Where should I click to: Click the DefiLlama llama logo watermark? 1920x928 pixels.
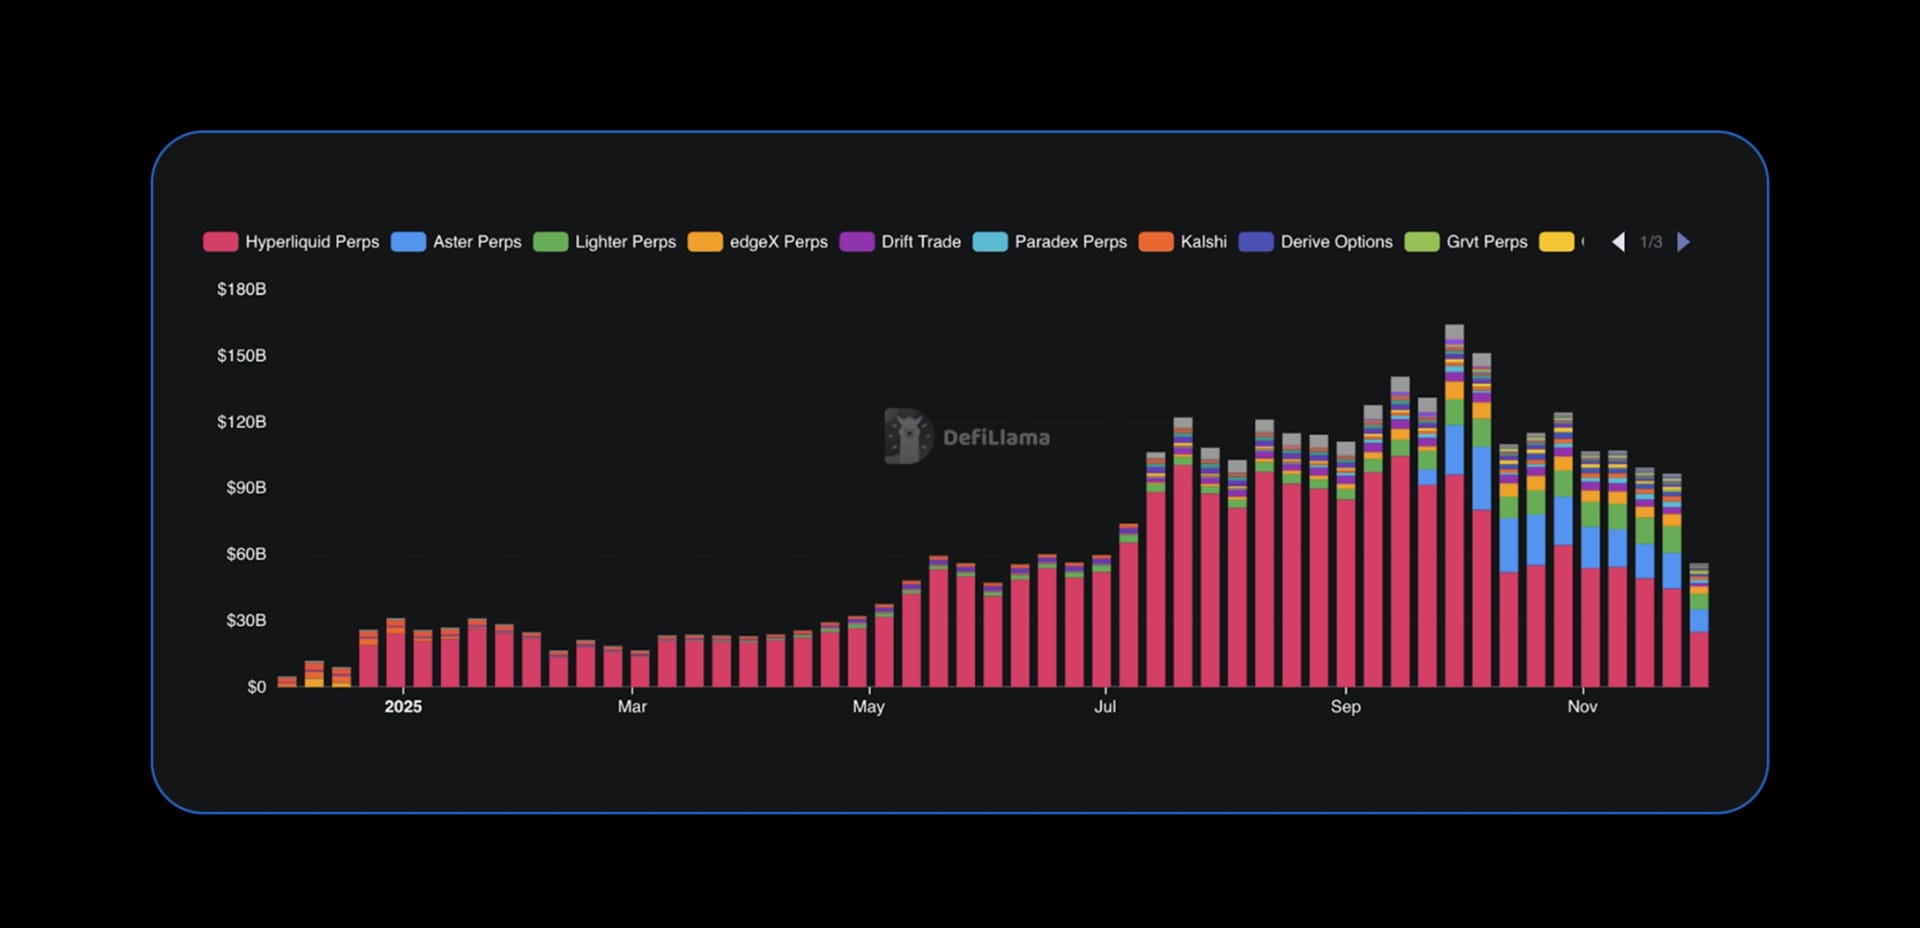click(x=905, y=437)
